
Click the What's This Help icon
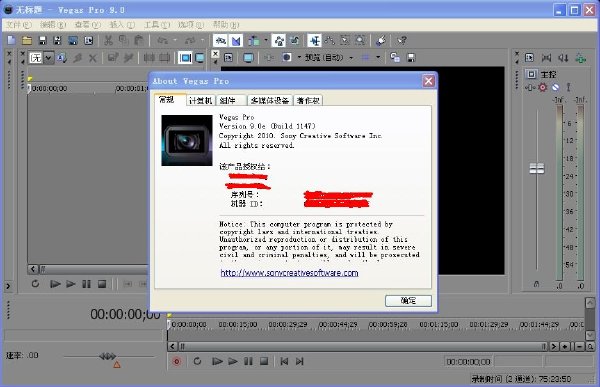(x=401, y=40)
